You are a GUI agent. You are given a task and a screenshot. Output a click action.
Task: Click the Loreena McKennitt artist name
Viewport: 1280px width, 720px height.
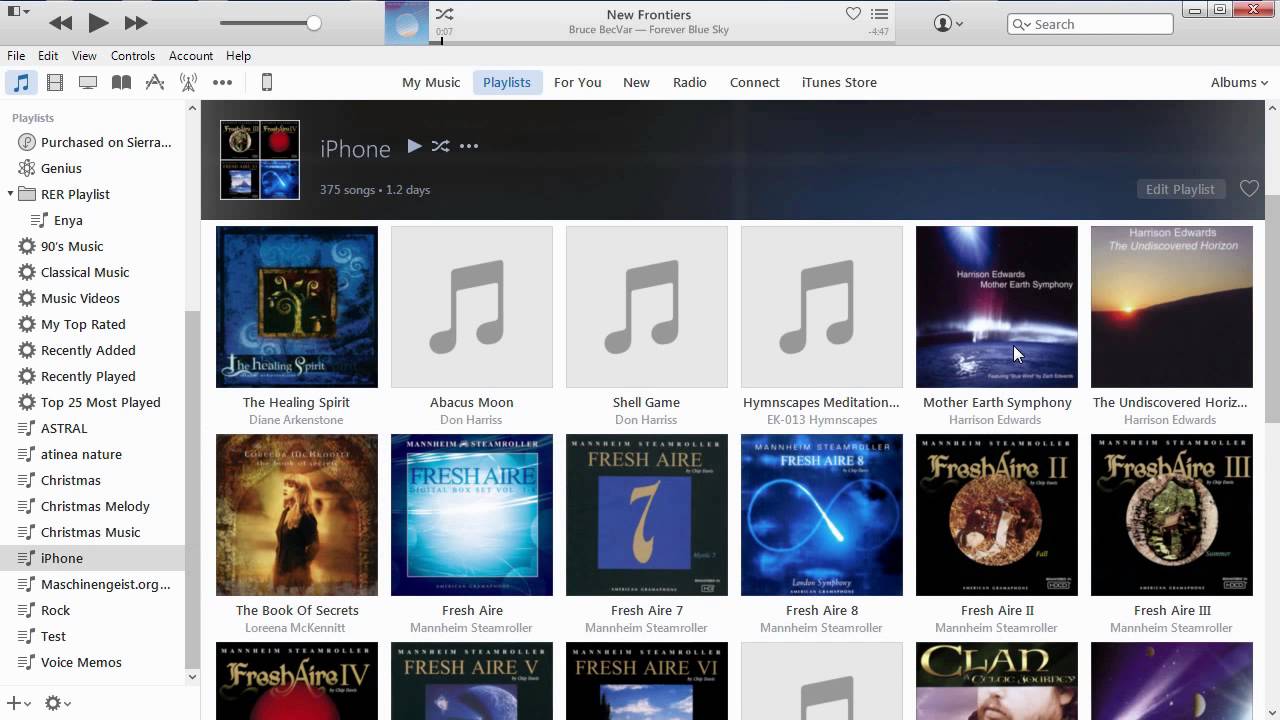point(295,628)
